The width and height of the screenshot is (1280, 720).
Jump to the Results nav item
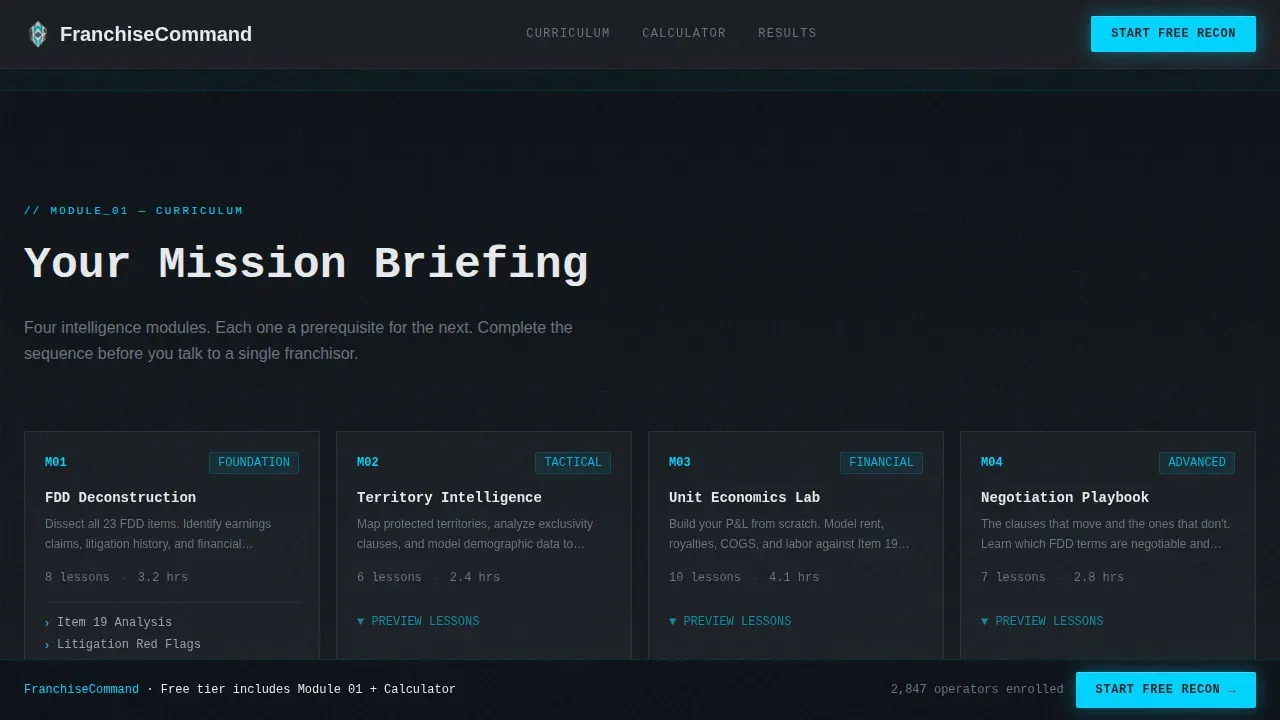787,33
